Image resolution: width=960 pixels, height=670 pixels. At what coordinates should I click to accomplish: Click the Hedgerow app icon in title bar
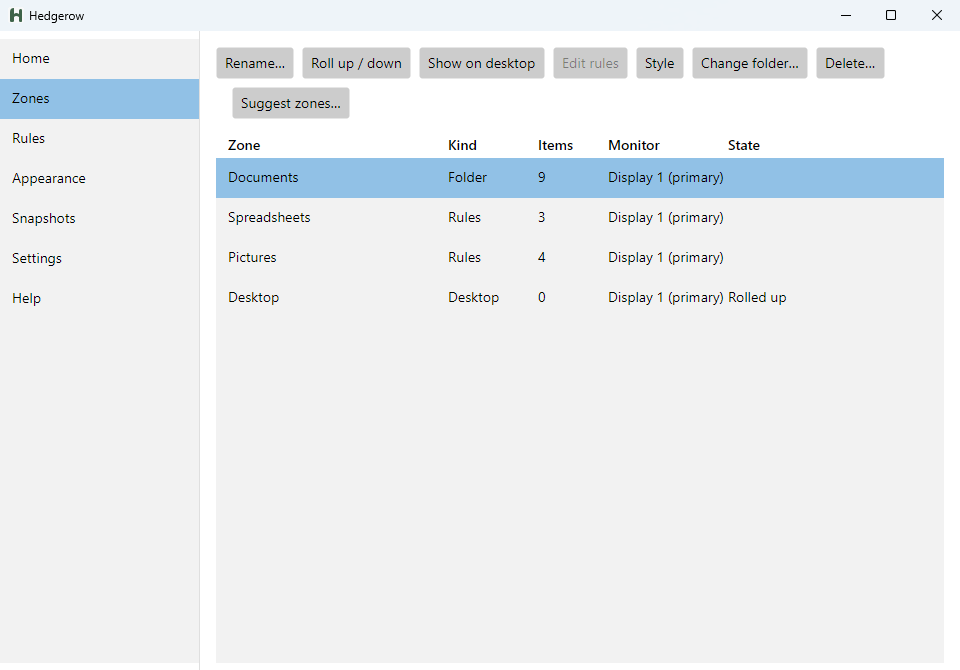click(x=16, y=15)
